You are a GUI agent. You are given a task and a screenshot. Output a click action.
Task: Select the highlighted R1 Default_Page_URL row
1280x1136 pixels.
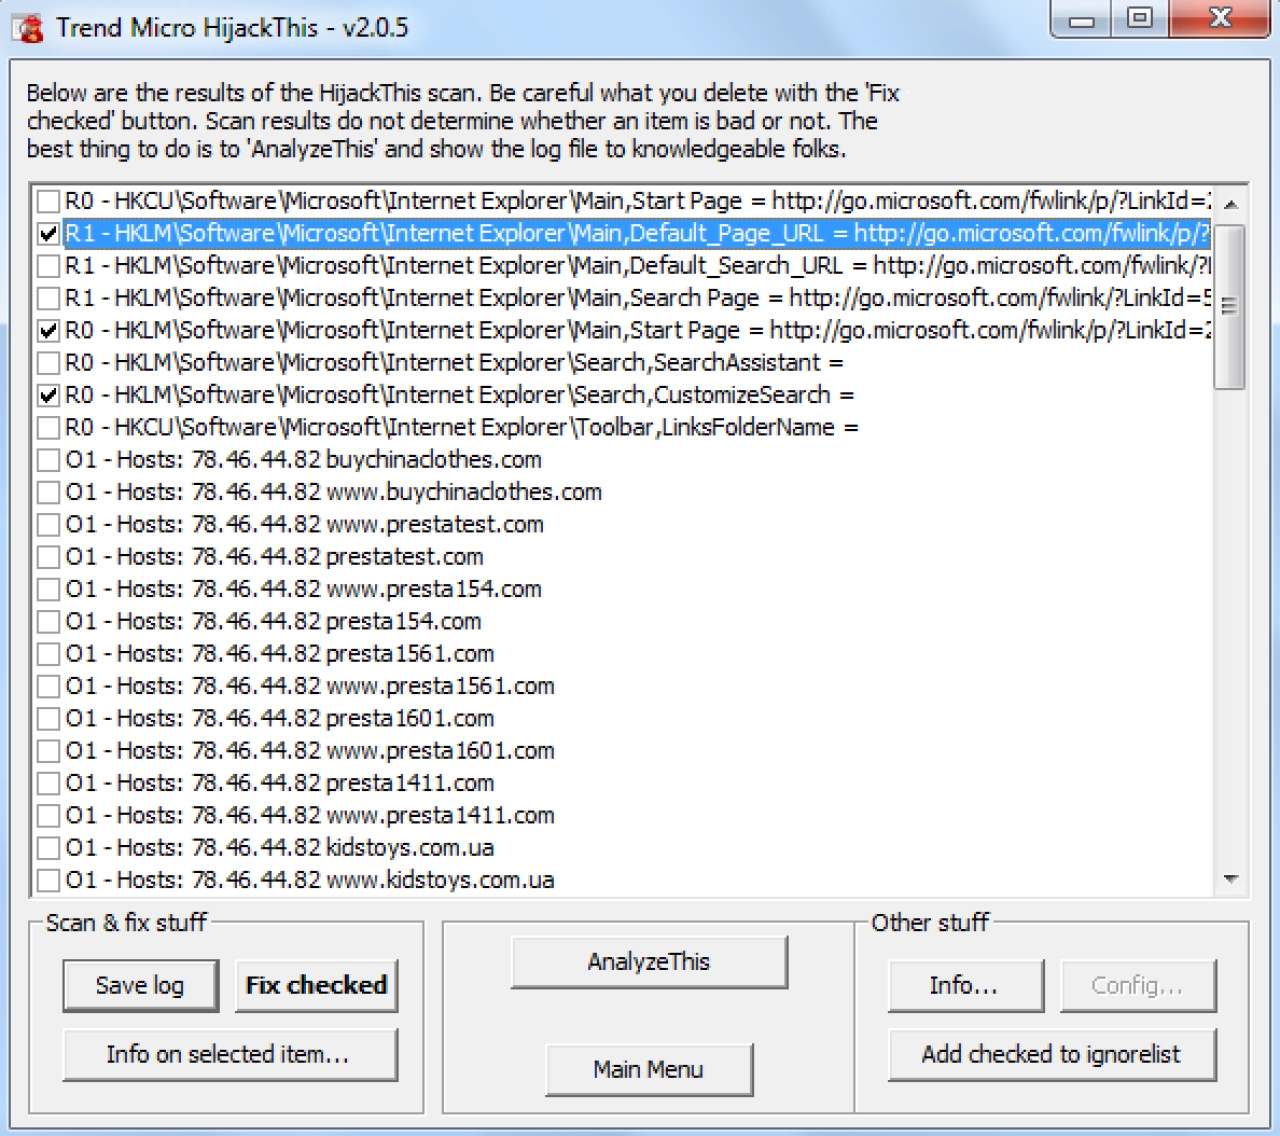637,234
